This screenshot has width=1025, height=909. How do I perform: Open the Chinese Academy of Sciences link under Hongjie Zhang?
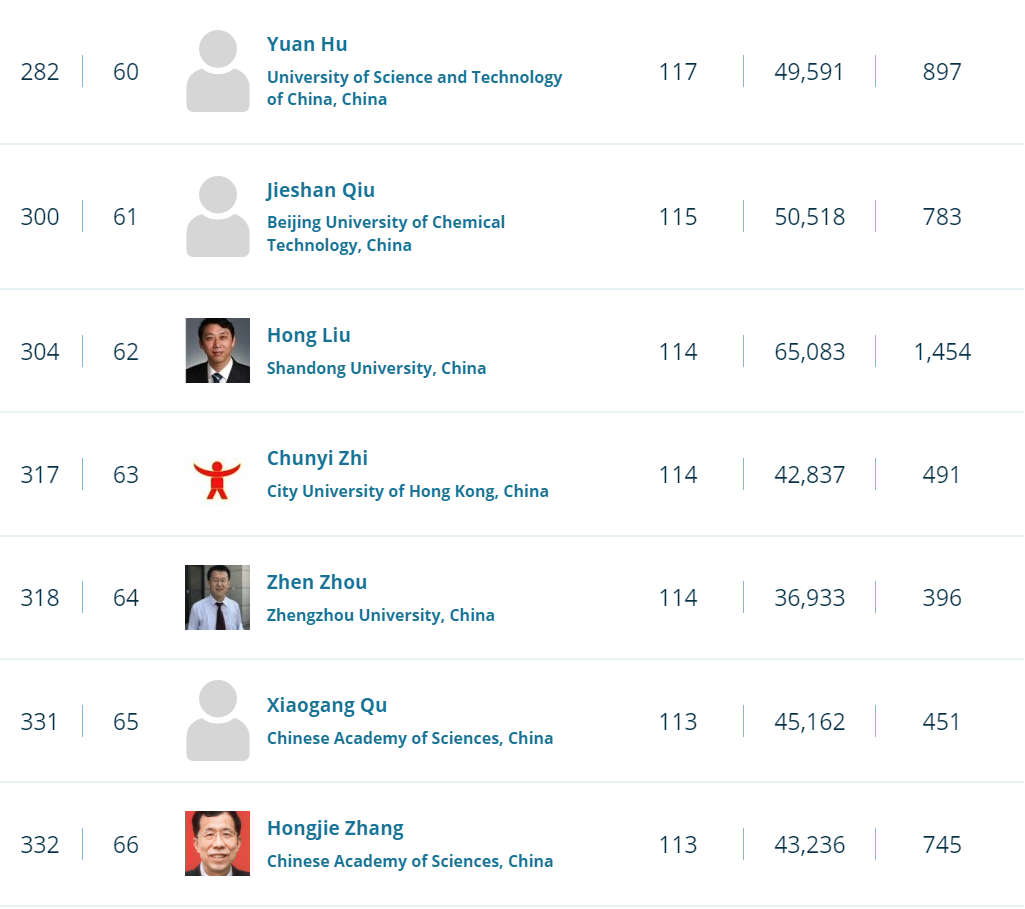click(409, 861)
